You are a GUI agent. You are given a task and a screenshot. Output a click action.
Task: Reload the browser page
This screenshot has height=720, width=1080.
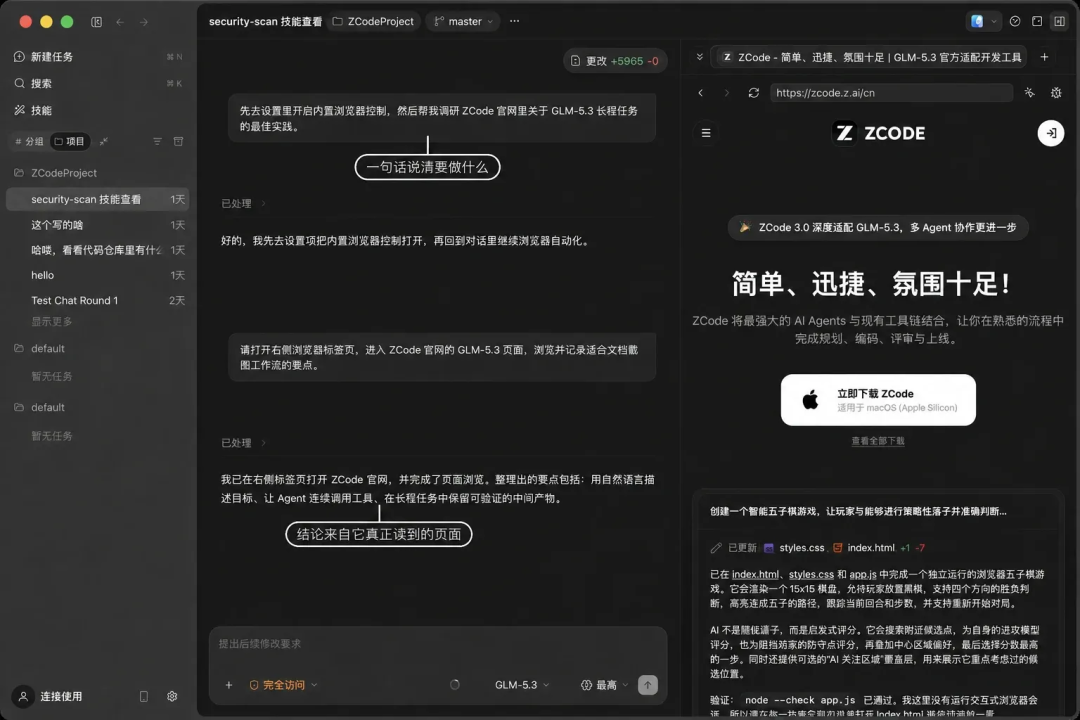point(754,93)
